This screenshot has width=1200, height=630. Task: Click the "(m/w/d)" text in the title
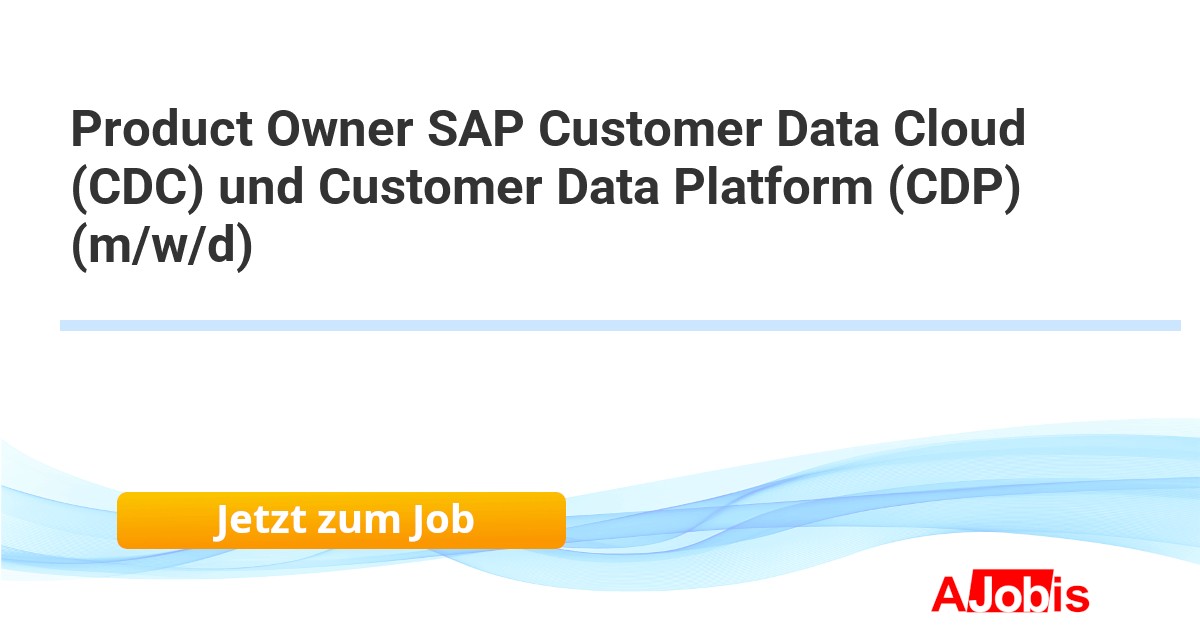(x=162, y=246)
